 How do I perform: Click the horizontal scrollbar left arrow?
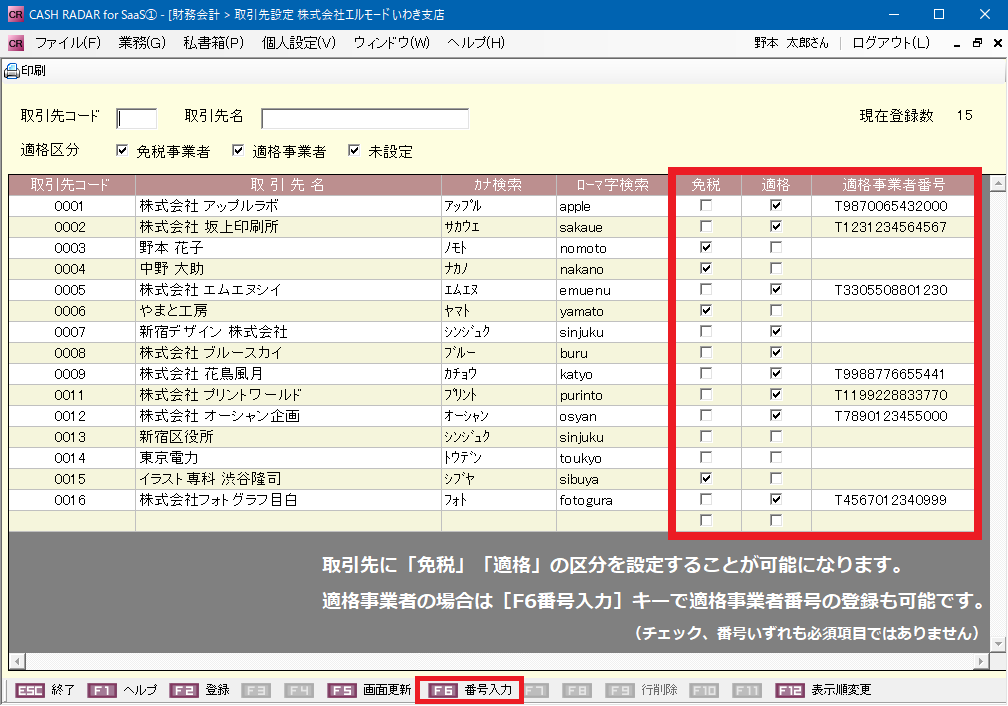tap(17, 662)
